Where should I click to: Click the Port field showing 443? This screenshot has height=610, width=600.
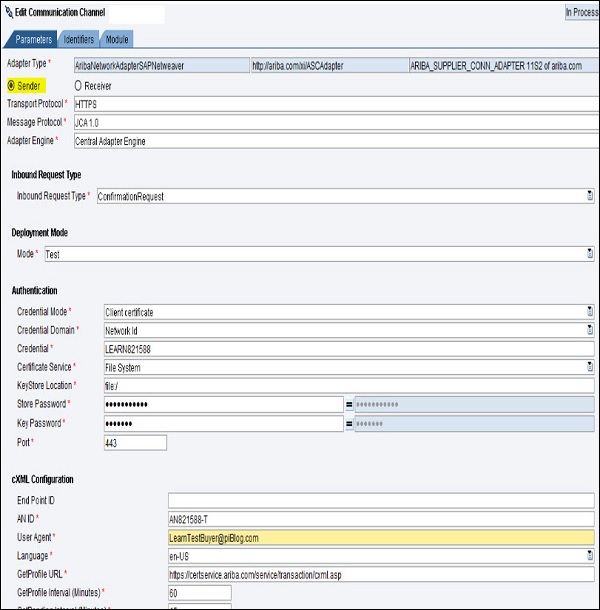[x=133, y=442]
